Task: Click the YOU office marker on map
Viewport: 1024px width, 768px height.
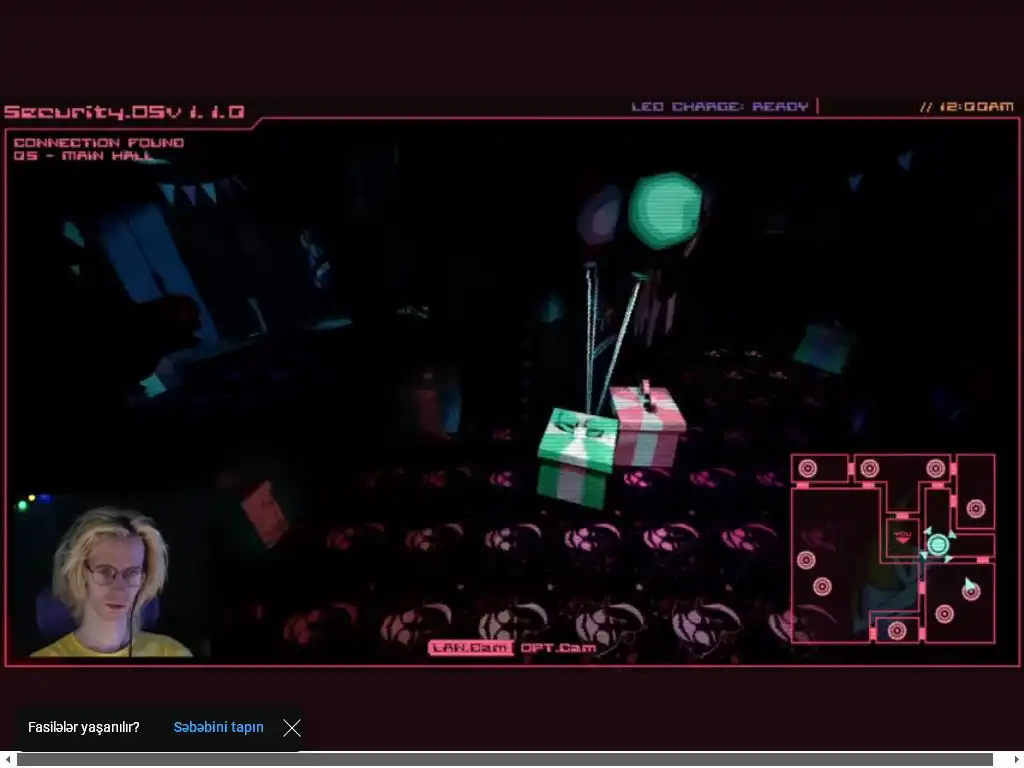Action: [903, 538]
